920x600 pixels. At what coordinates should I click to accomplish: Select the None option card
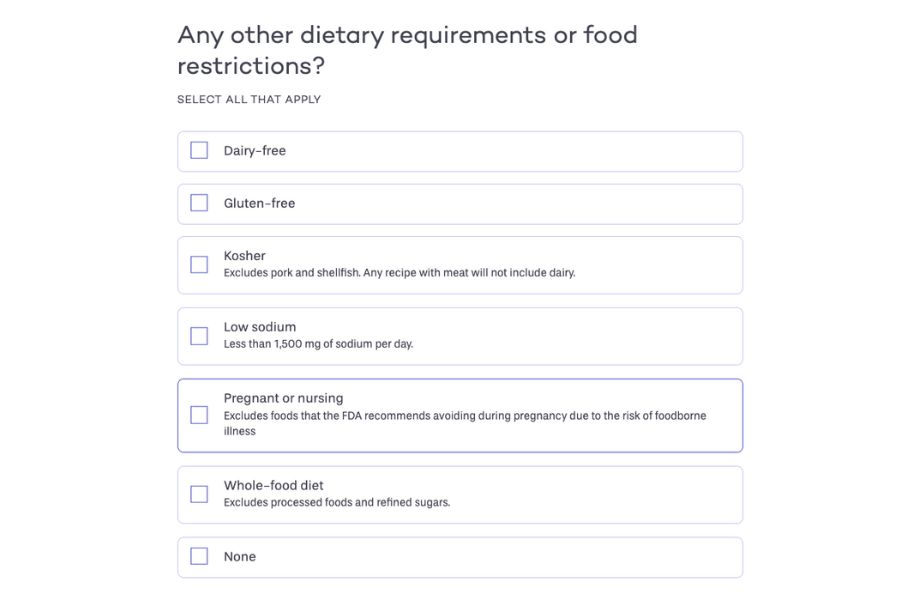pyautogui.click(x=460, y=556)
